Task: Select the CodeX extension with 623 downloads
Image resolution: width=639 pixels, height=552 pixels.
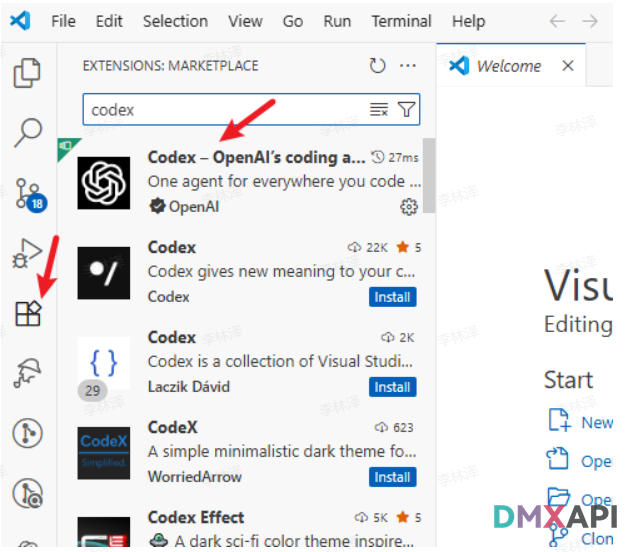Action: [x=245, y=452]
